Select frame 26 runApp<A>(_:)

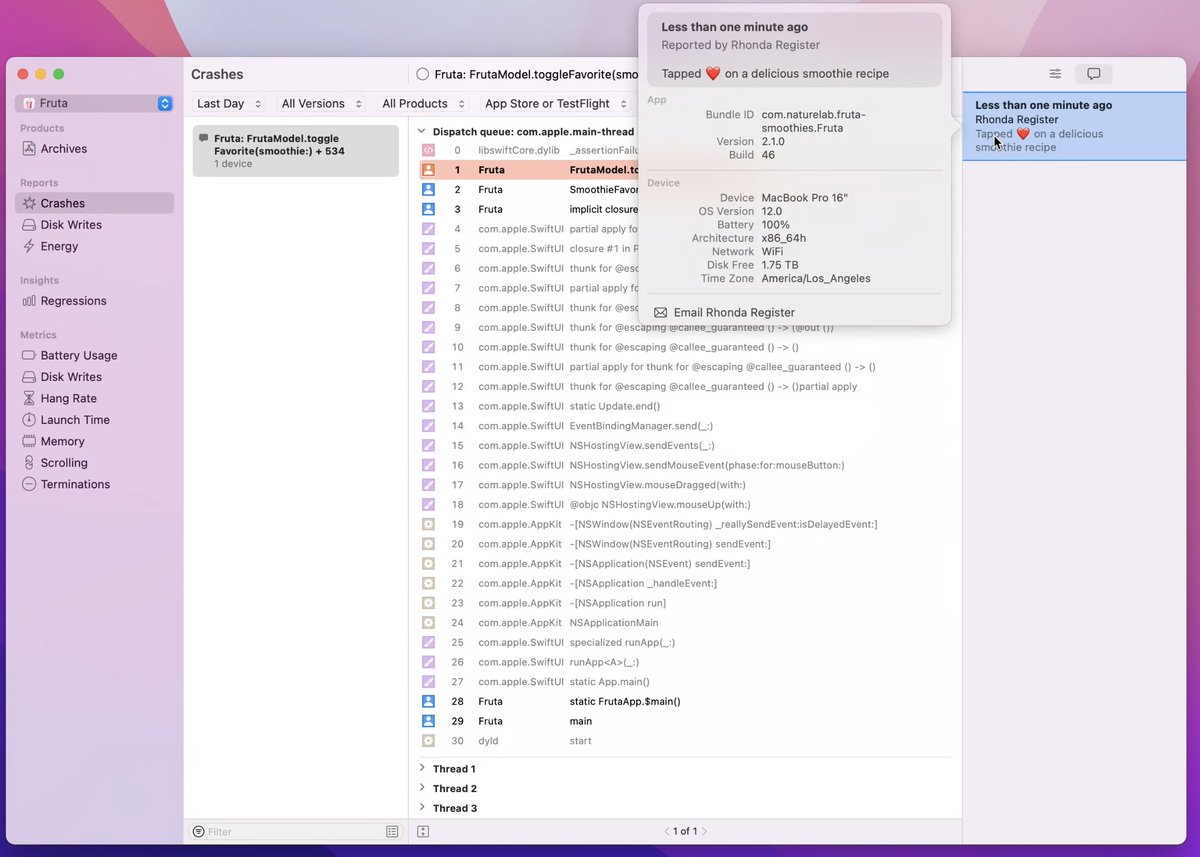click(685, 662)
